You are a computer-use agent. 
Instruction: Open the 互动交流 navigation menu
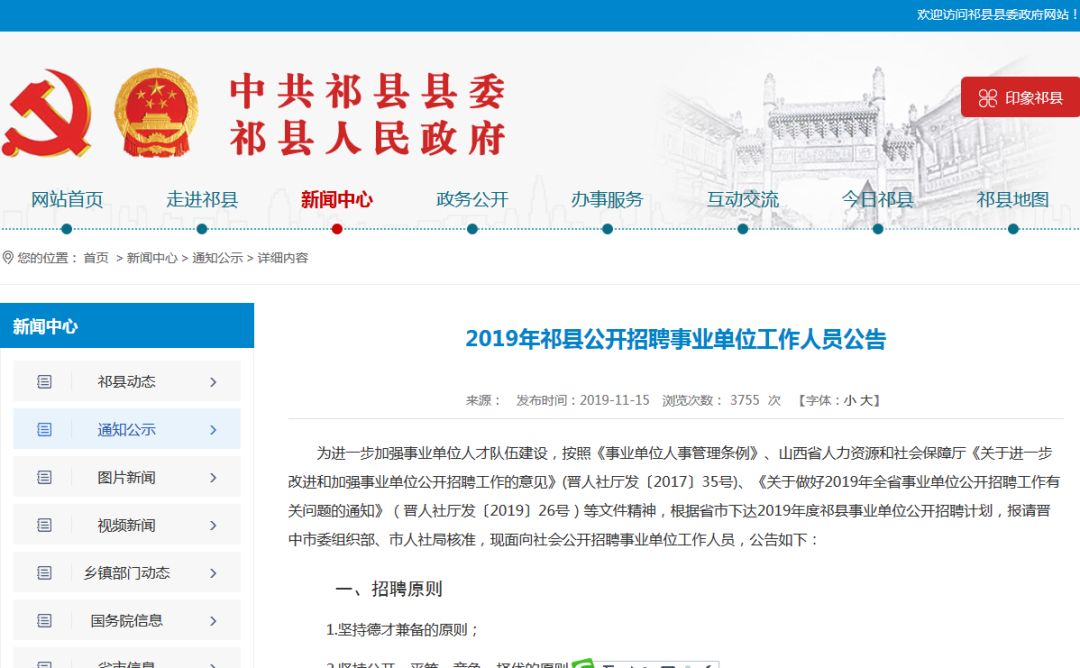coord(742,198)
